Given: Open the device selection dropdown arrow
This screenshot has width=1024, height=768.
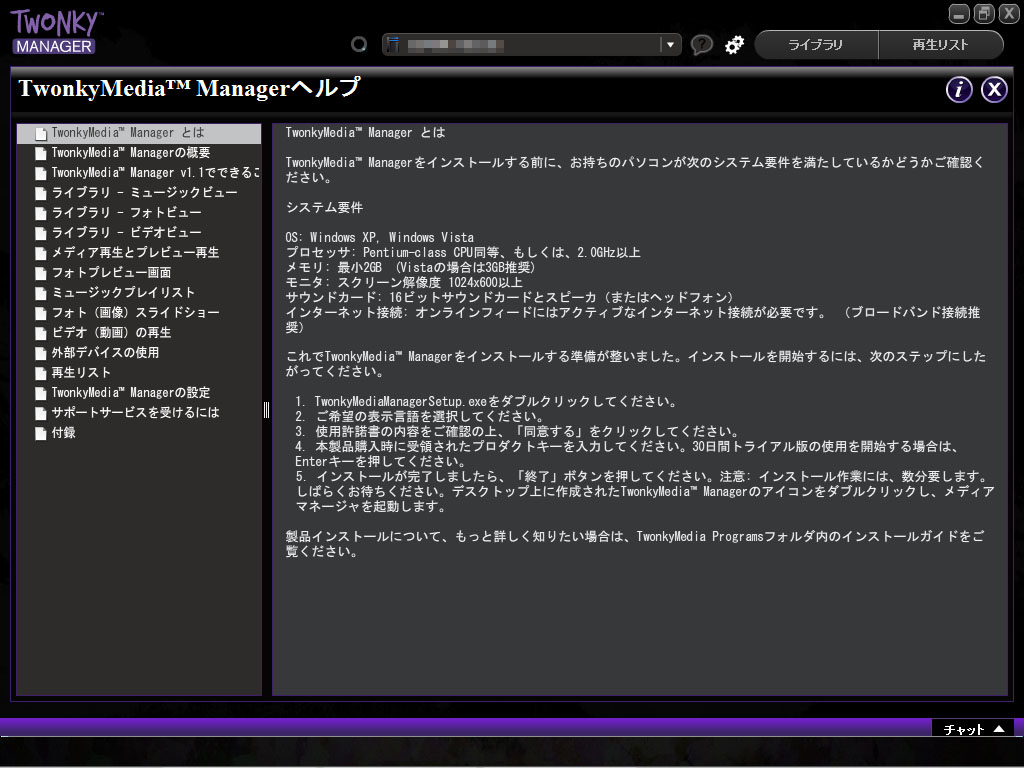Looking at the screenshot, I should (673, 44).
